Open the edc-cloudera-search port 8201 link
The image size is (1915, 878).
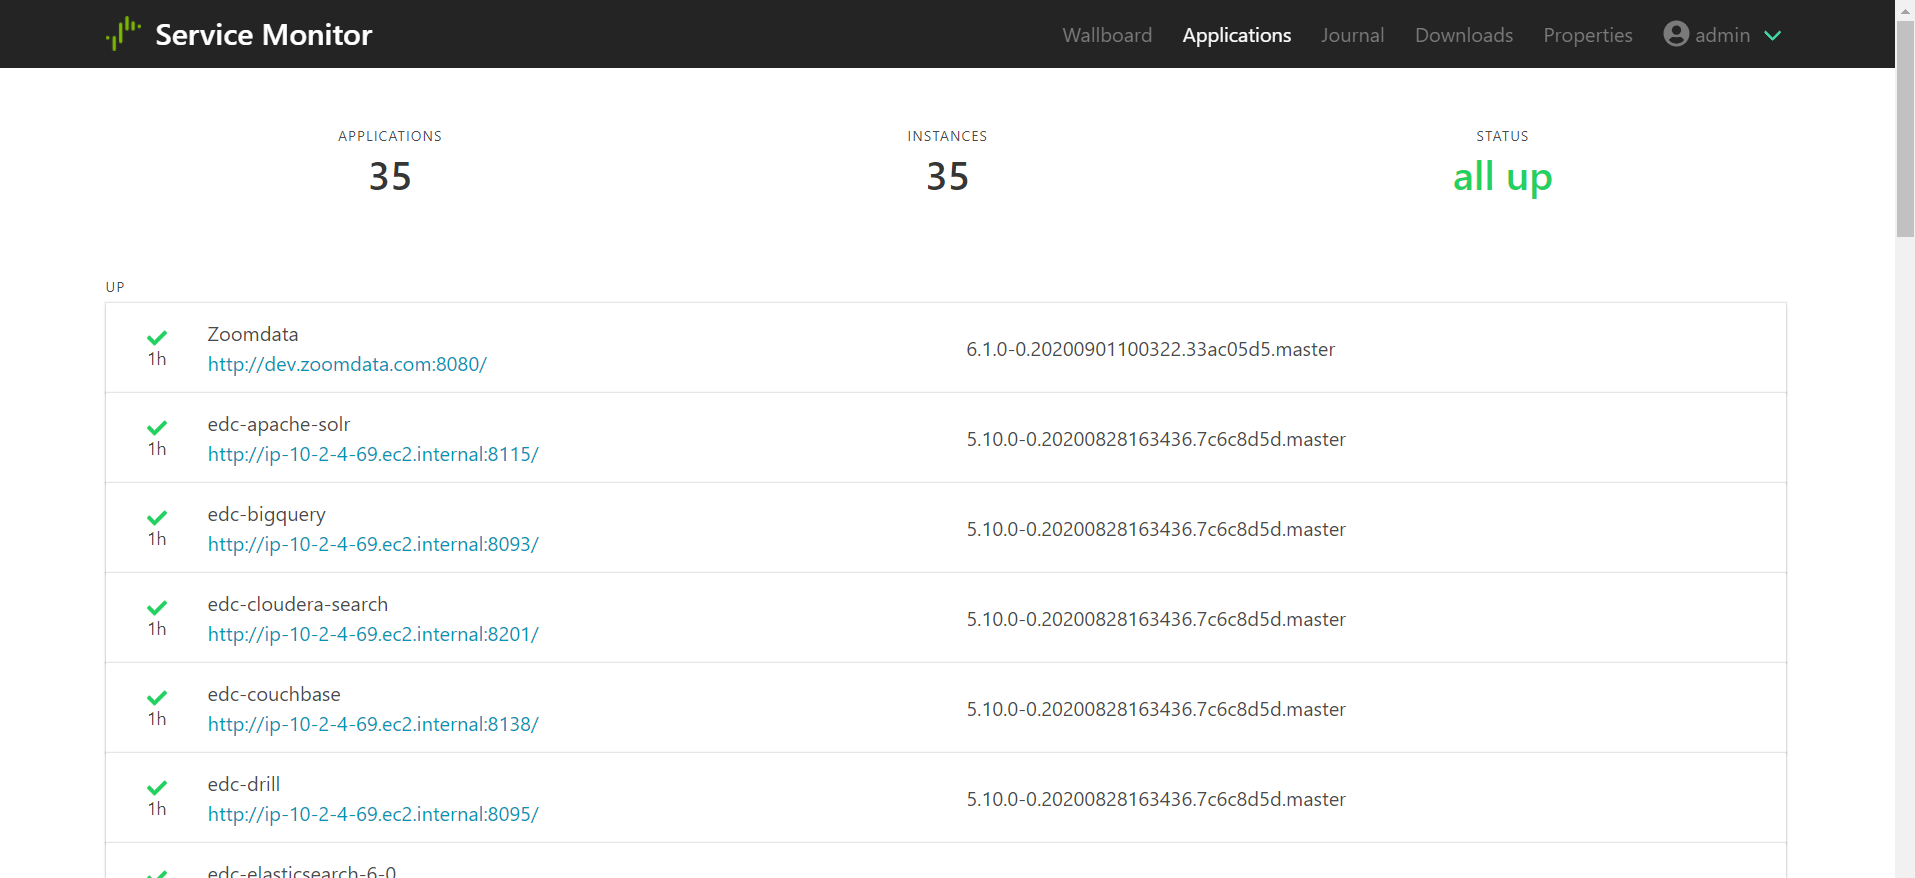pos(373,634)
